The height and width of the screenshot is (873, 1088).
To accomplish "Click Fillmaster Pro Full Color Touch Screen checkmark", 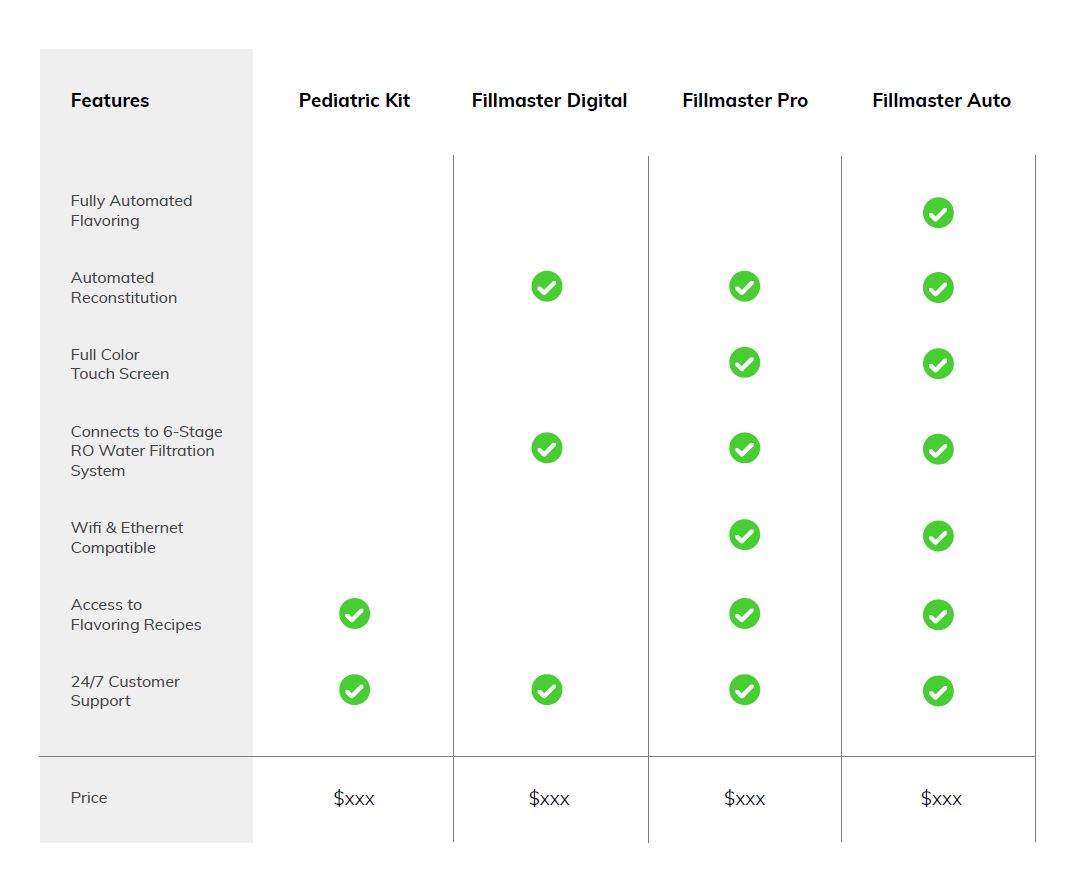I will coord(744,363).
